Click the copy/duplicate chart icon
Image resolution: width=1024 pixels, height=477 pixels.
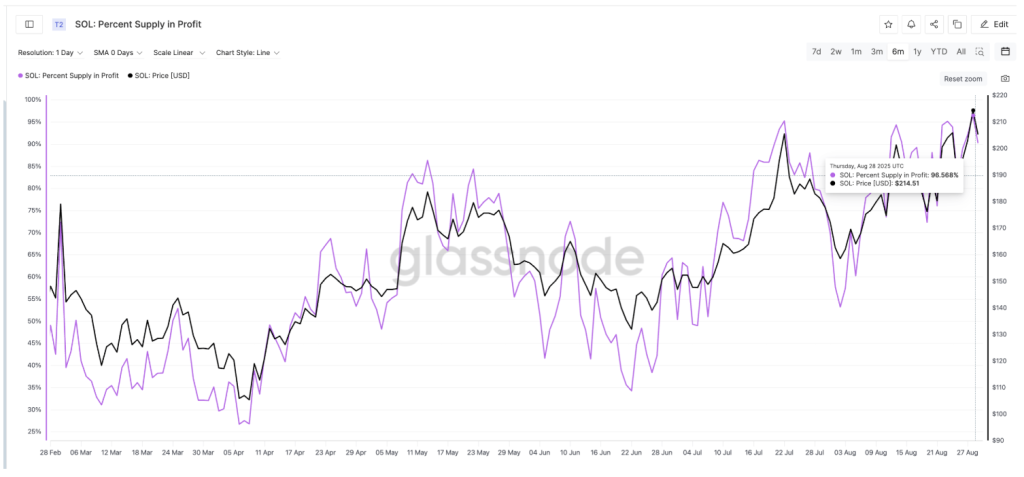[957, 24]
